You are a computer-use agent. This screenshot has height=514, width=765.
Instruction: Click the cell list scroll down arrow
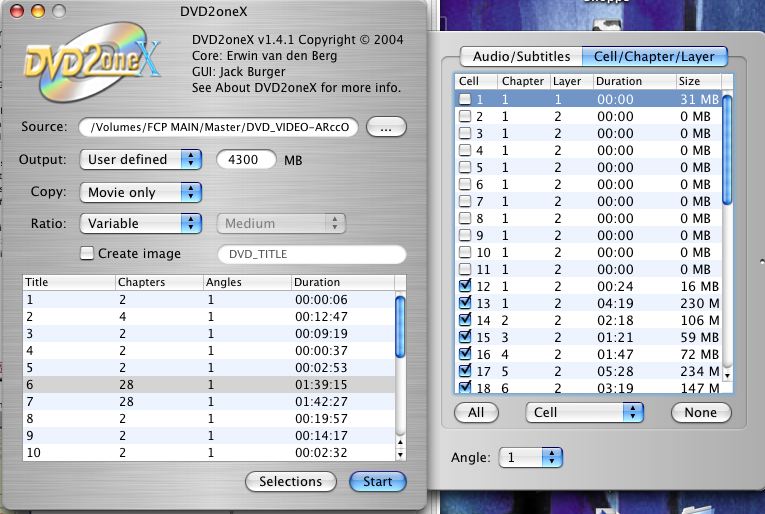pyautogui.click(x=727, y=376)
